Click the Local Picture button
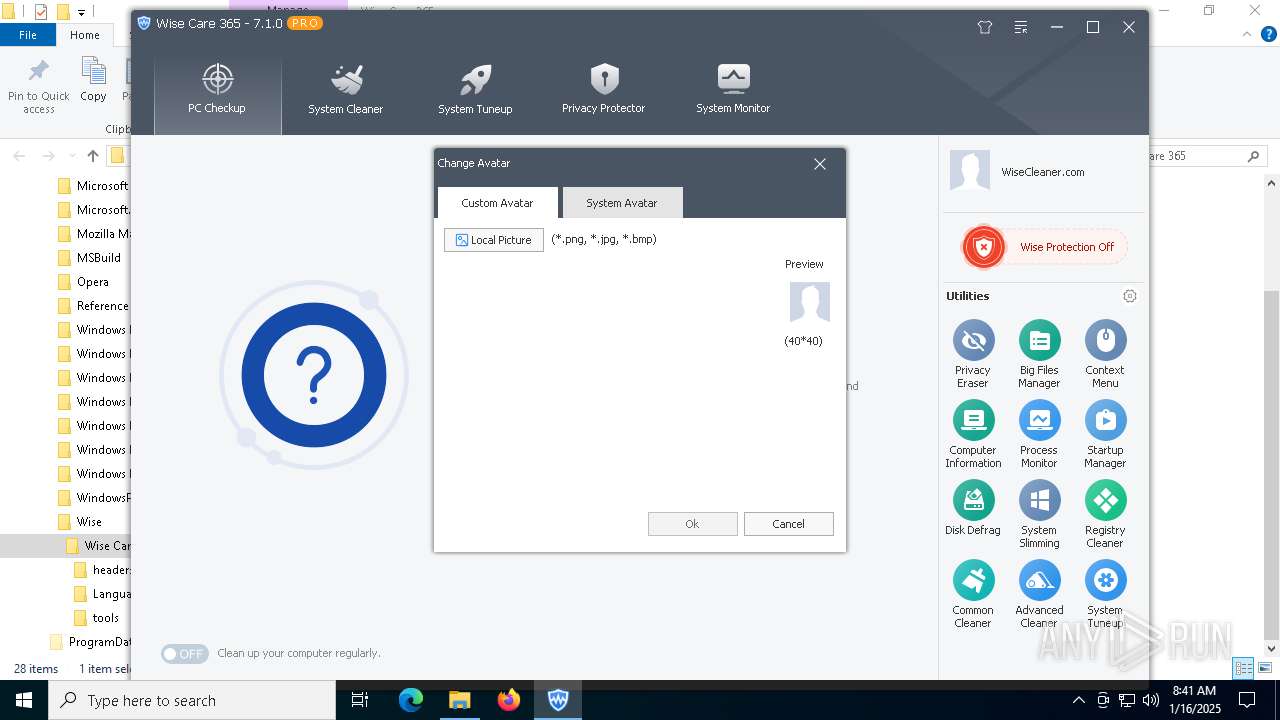This screenshot has height=720, width=1280. 494,240
